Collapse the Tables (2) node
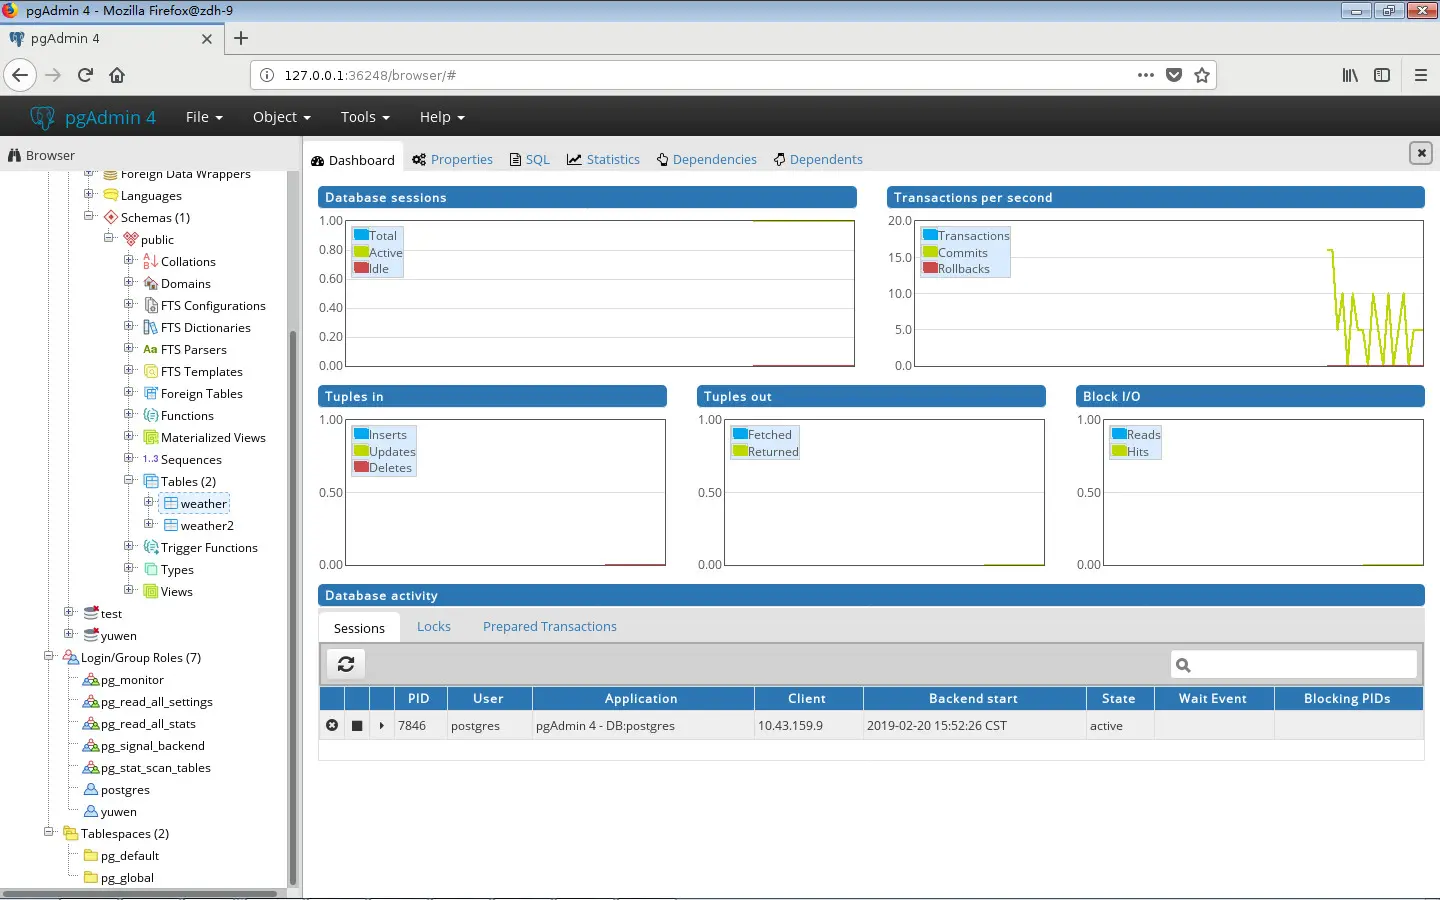Image resolution: width=1440 pixels, height=900 pixels. (129, 480)
